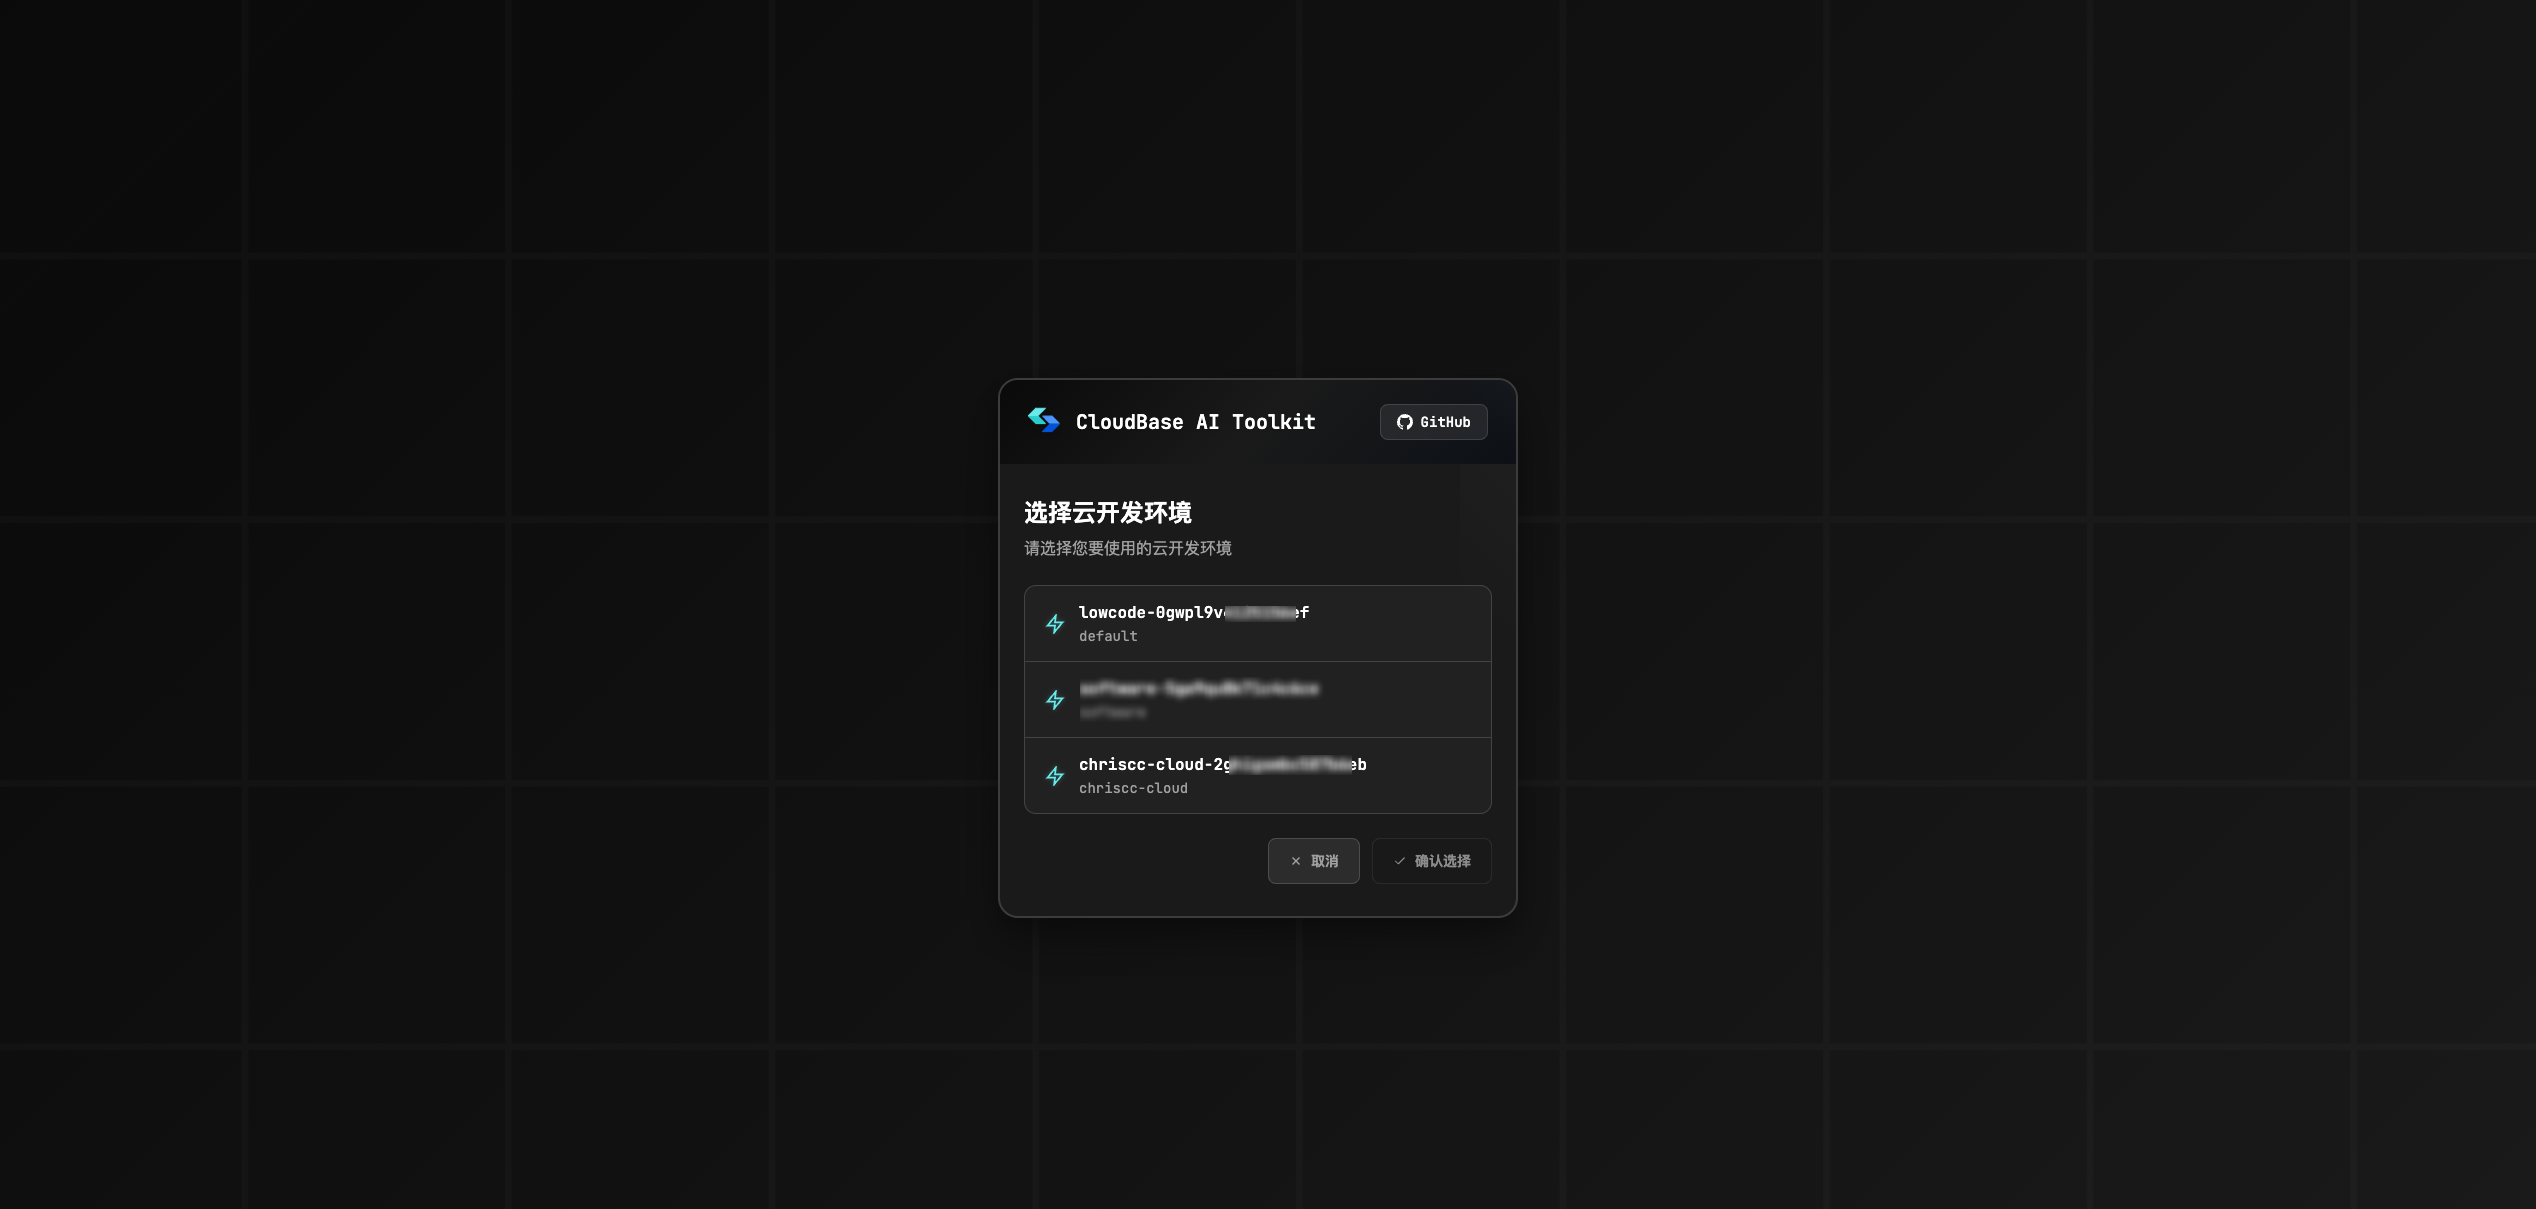
Task: Click the 'chriscc-cloud' alias label
Action: coord(1133,788)
